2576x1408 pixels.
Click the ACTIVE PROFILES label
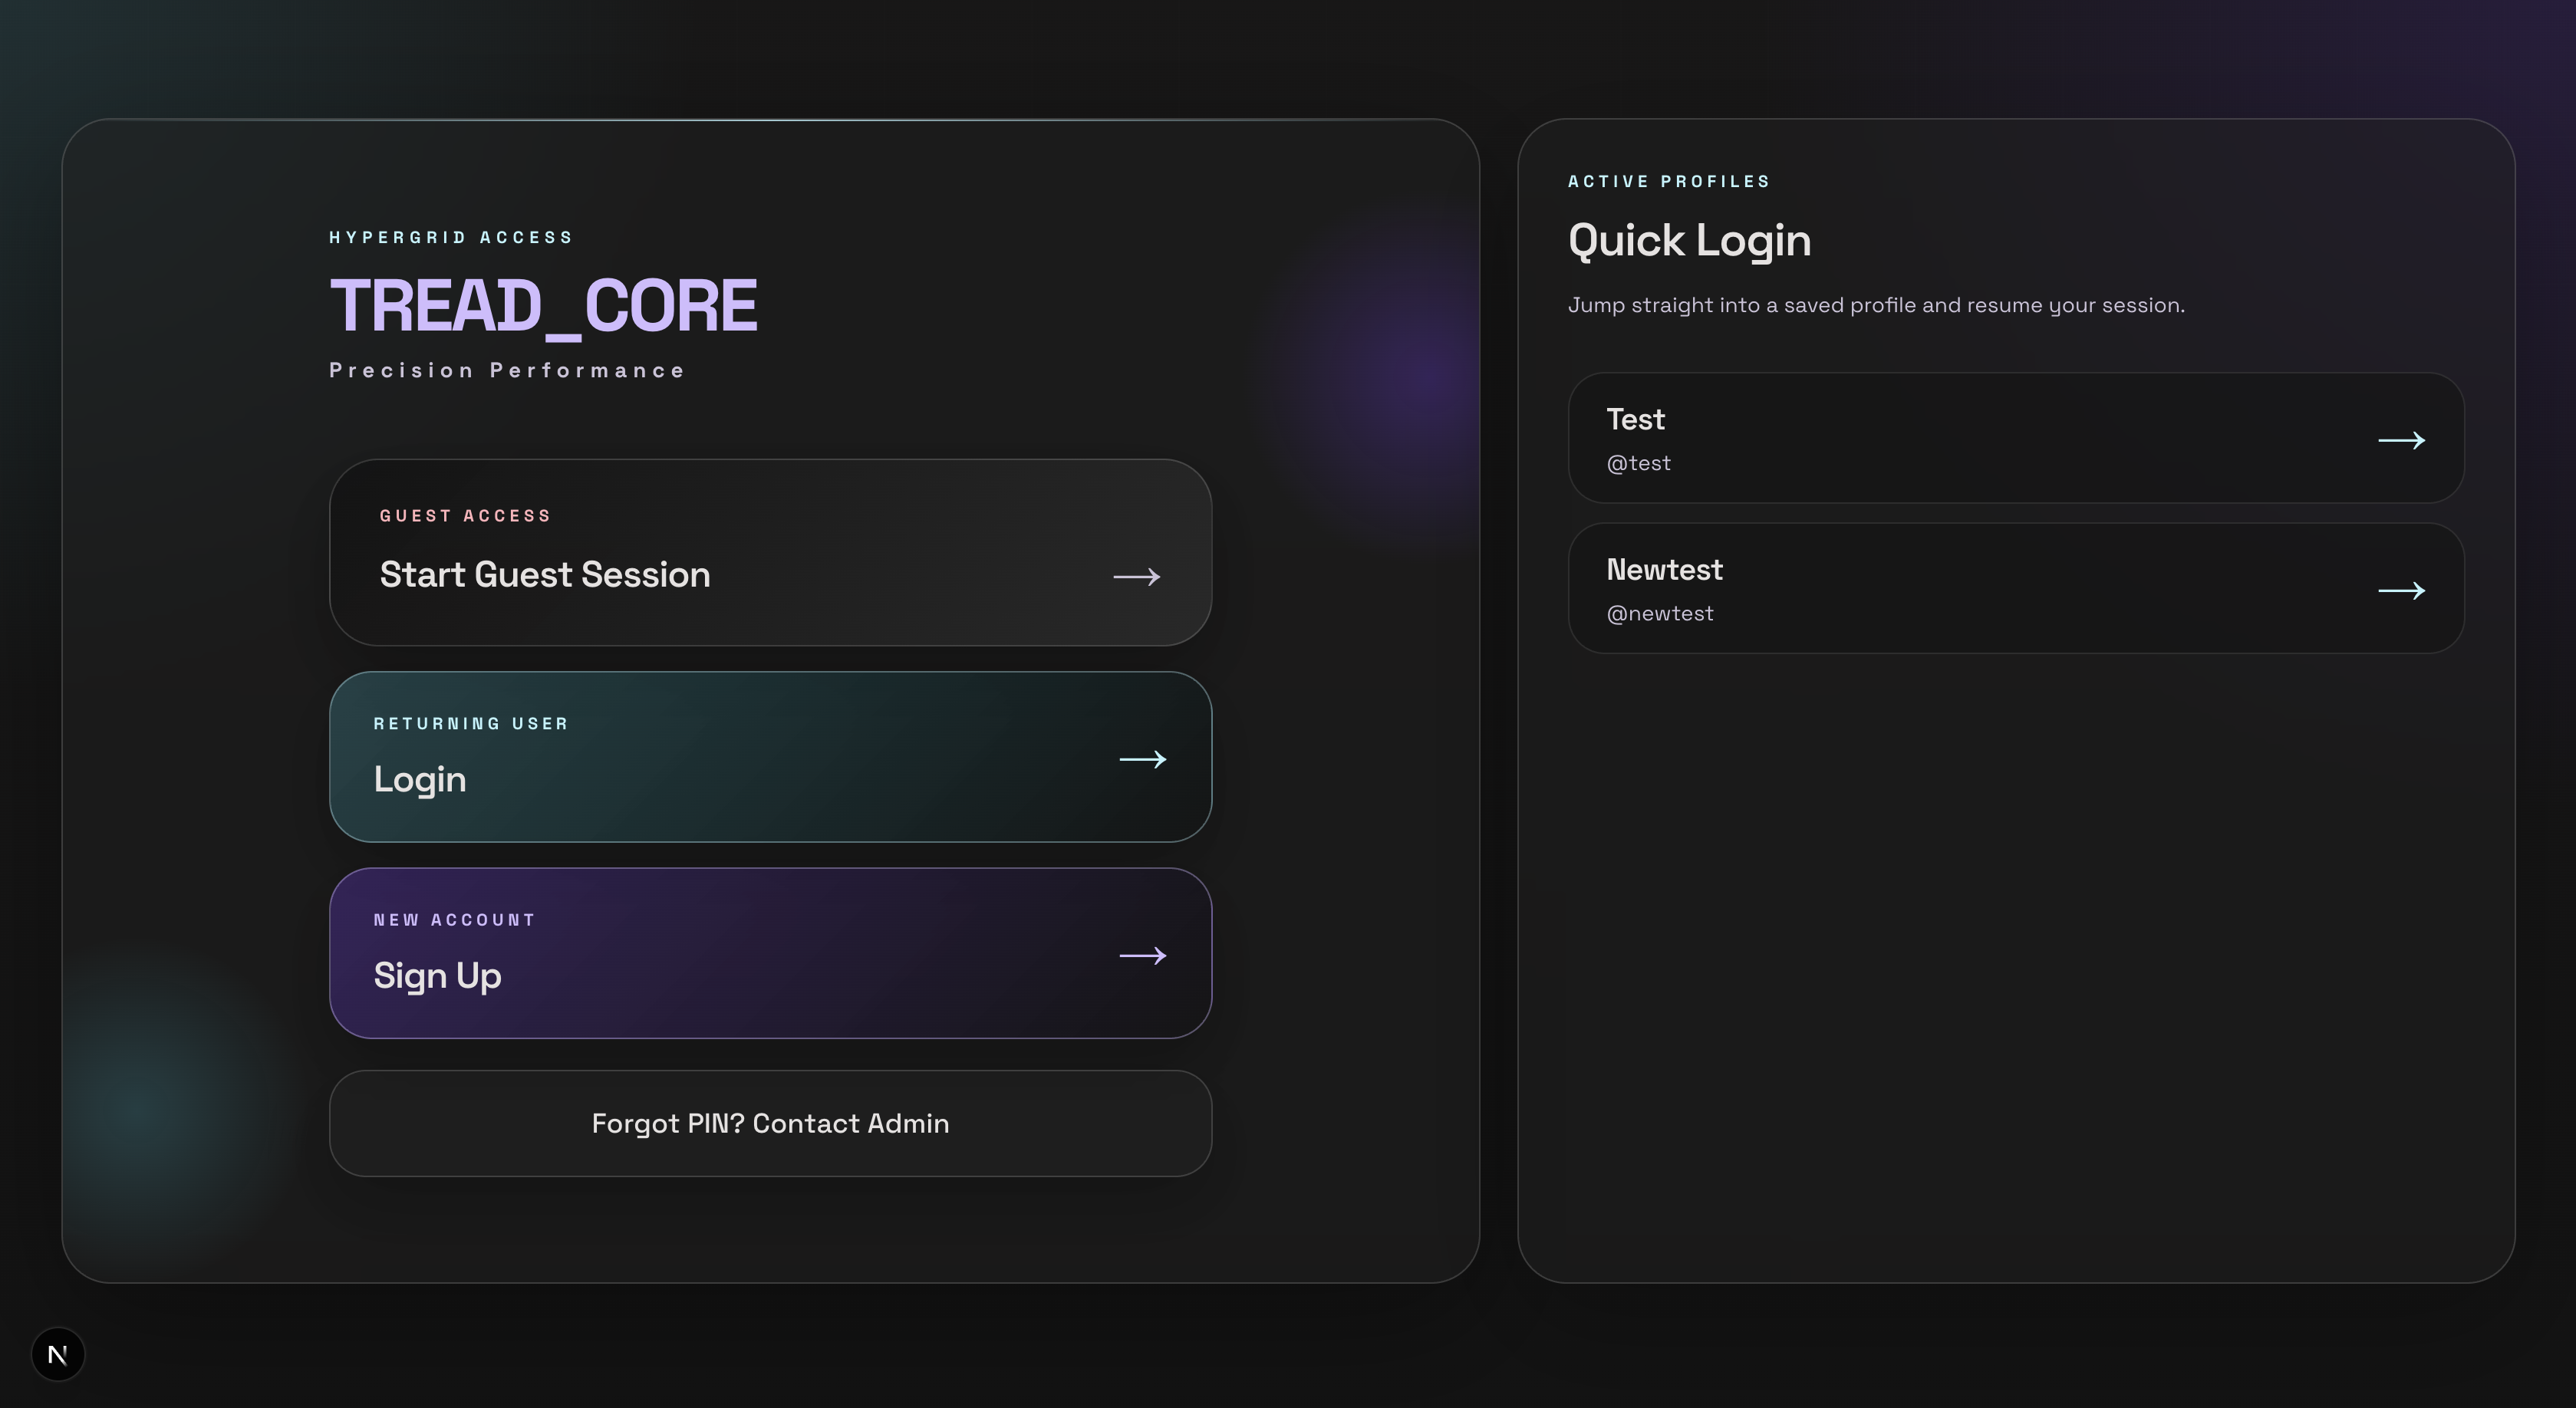click(x=1669, y=181)
